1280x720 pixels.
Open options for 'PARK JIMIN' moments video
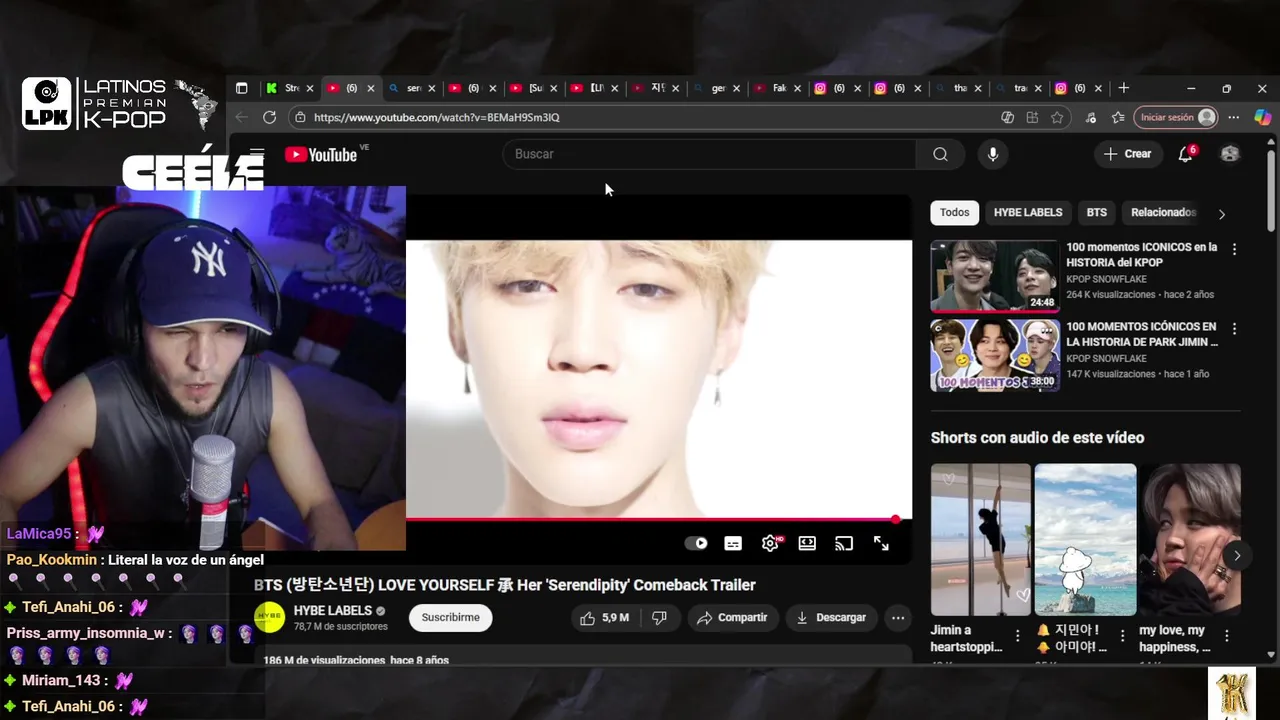tap(1234, 328)
